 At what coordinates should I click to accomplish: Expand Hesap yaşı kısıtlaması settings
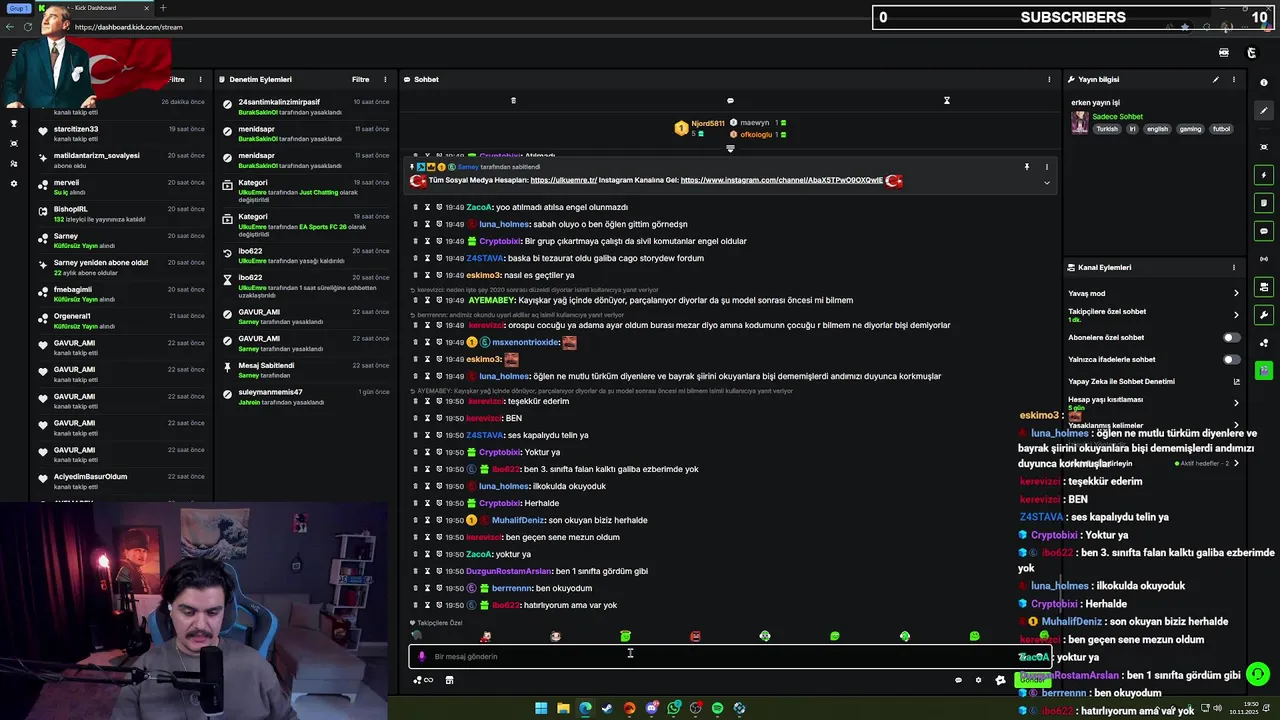coord(1236,403)
